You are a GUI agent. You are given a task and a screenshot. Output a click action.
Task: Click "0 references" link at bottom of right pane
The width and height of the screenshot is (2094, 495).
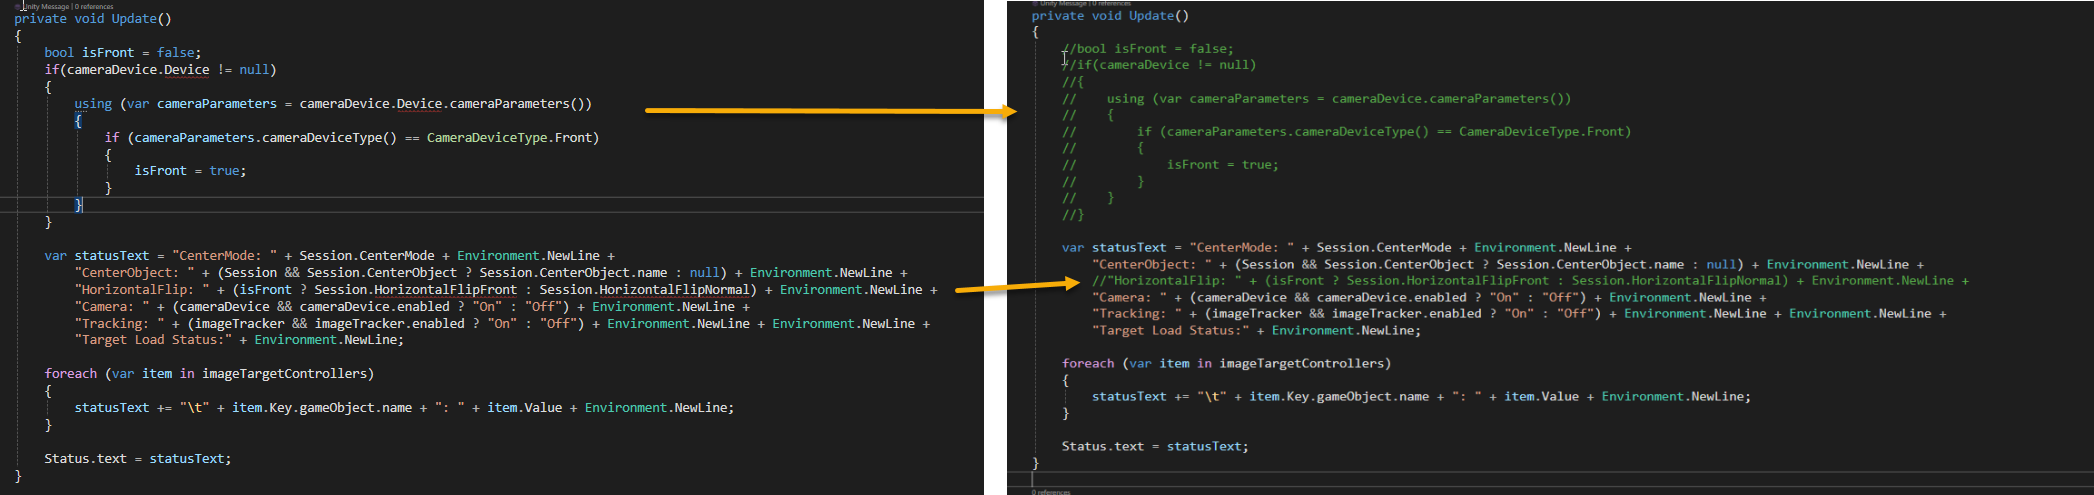coord(1050,492)
